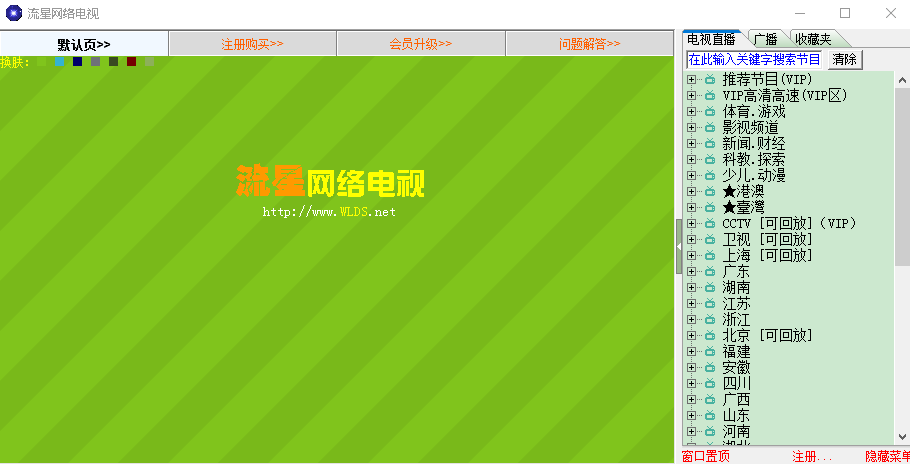Open the 注册购买>> page
910x464 pixels.
[252, 44]
